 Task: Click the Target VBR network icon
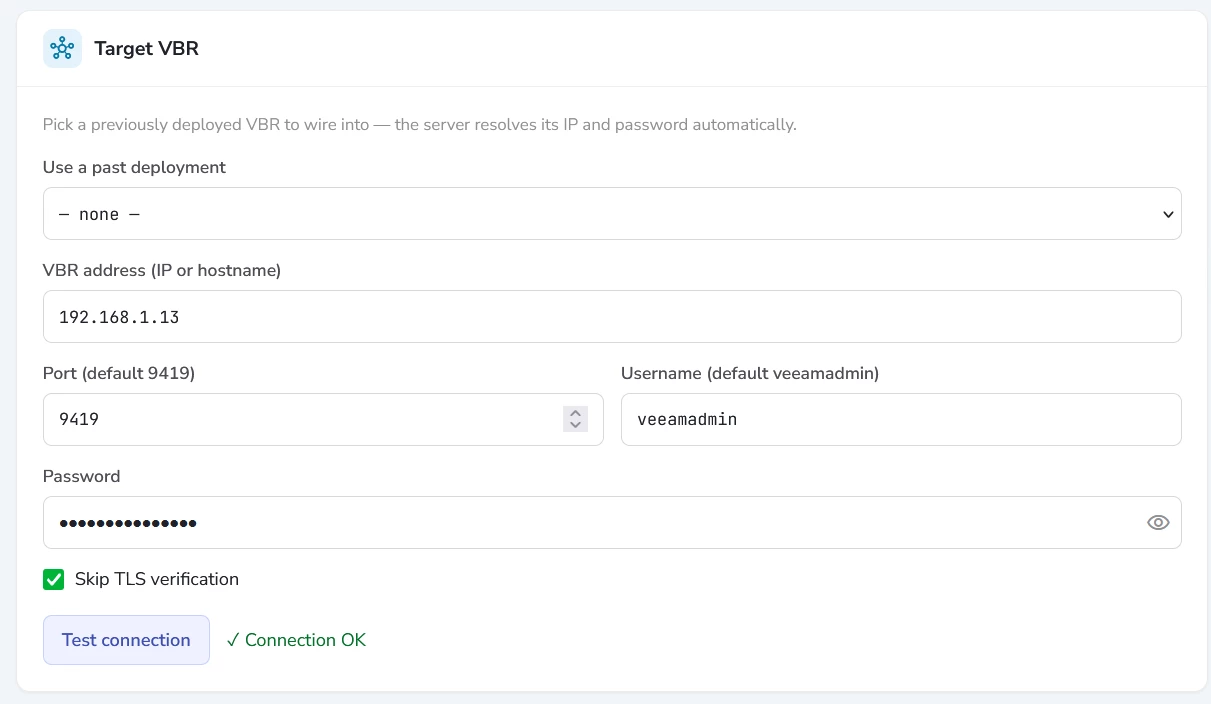coord(62,48)
